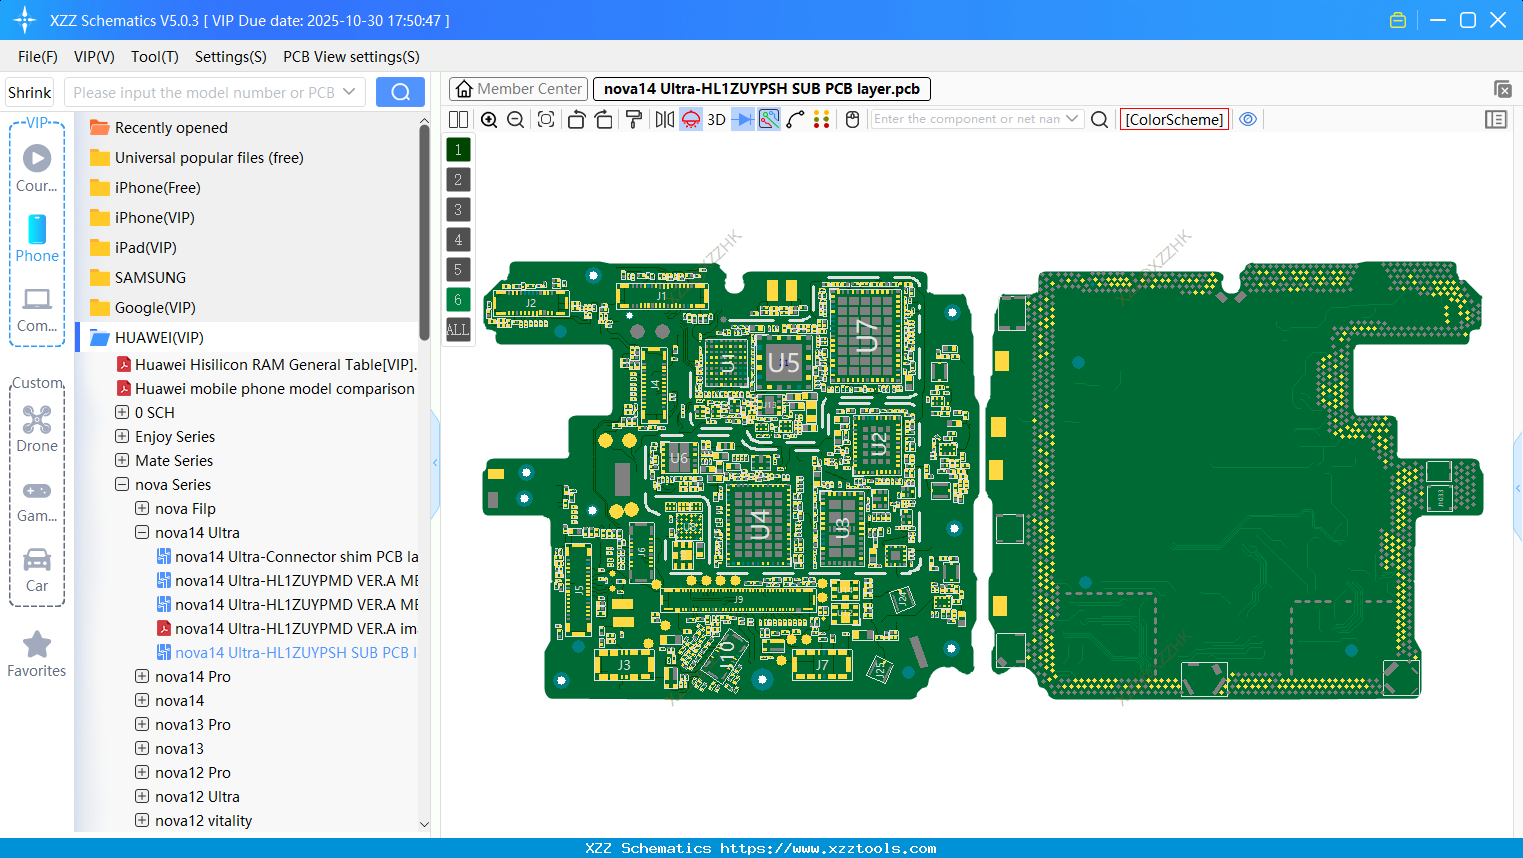The image size is (1523, 858).
Task: Open the component or net name dropdown
Action: pyautogui.click(x=1072, y=119)
